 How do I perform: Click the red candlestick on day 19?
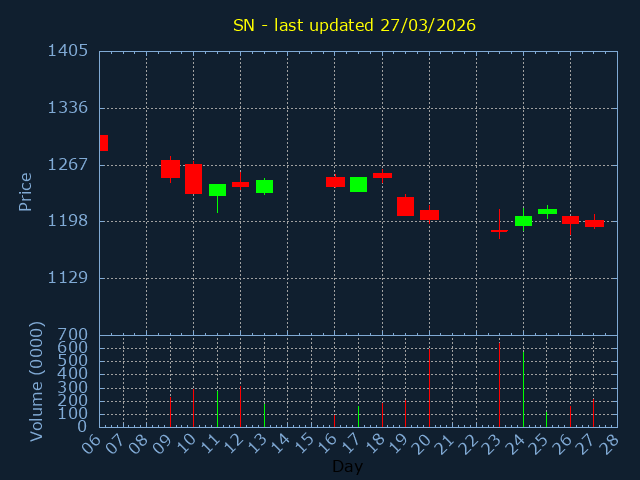[x=405, y=206]
